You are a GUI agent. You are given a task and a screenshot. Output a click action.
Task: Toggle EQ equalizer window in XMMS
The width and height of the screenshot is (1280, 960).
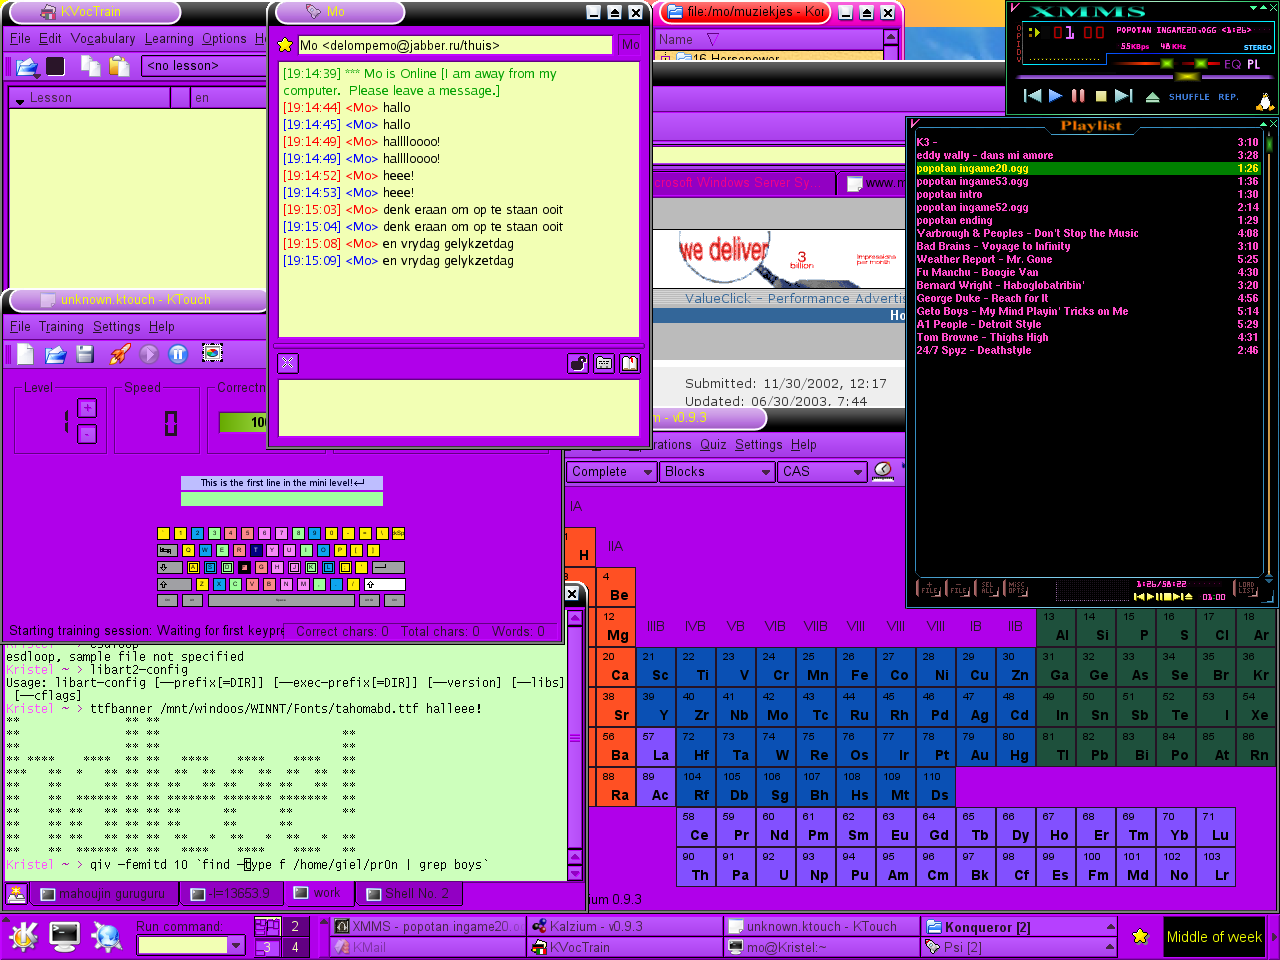[1232, 64]
